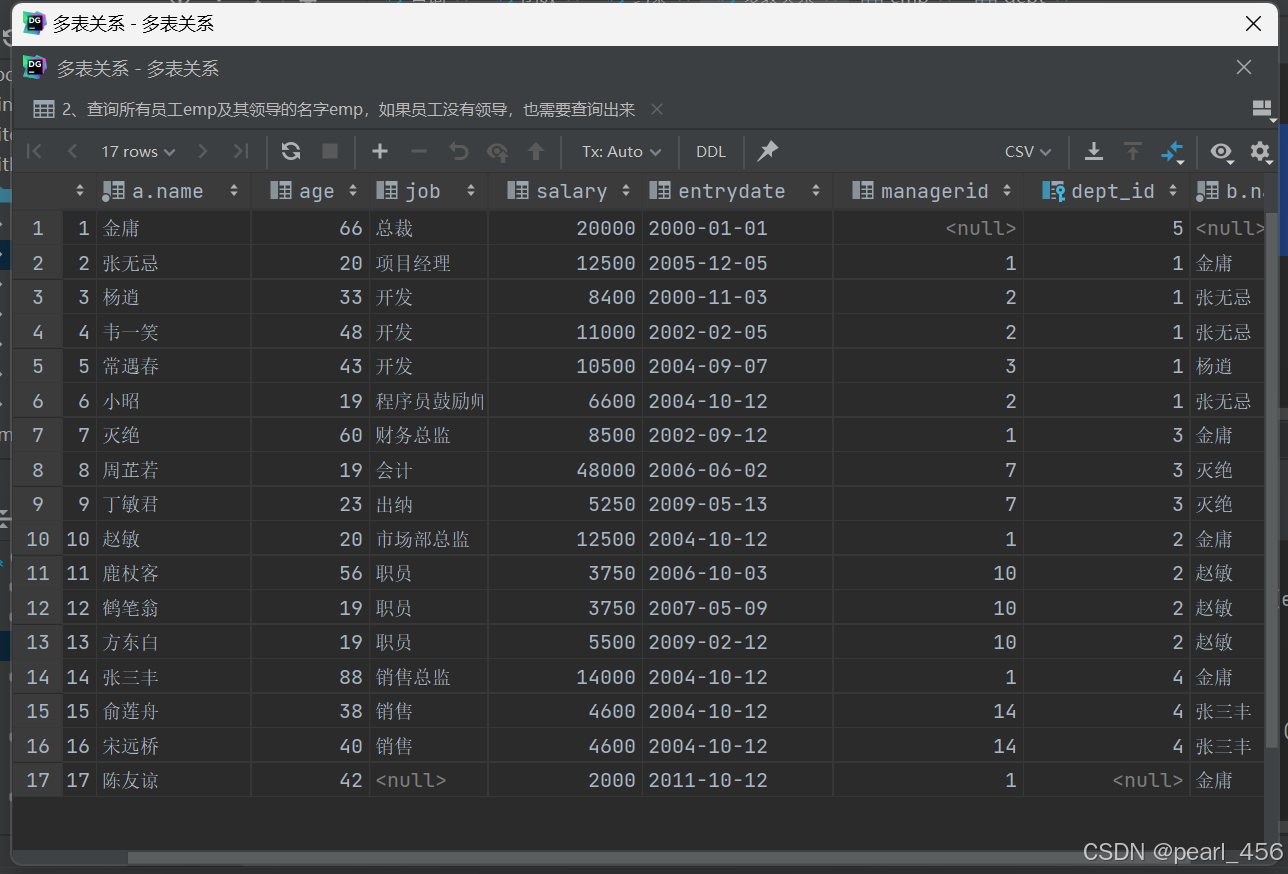Click the DDL button
This screenshot has width=1288, height=874.
pos(711,152)
